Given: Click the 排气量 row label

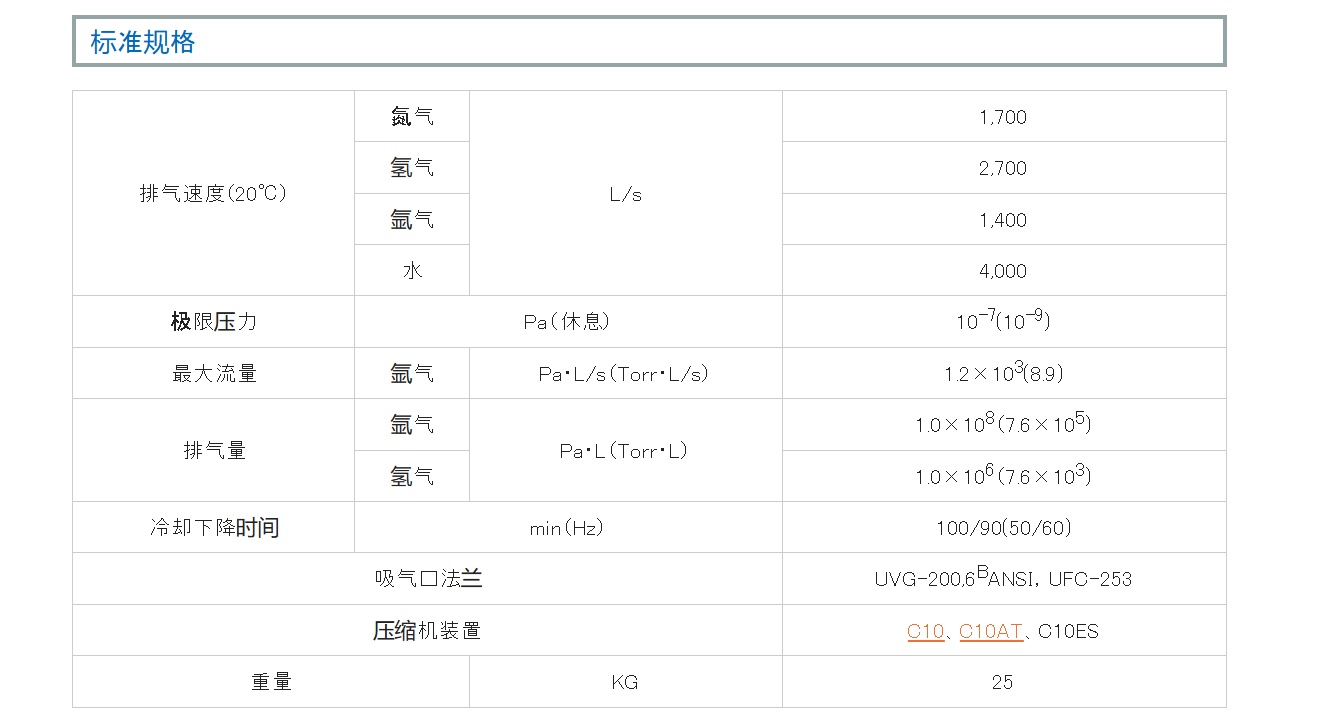Looking at the screenshot, I should [x=213, y=450].
